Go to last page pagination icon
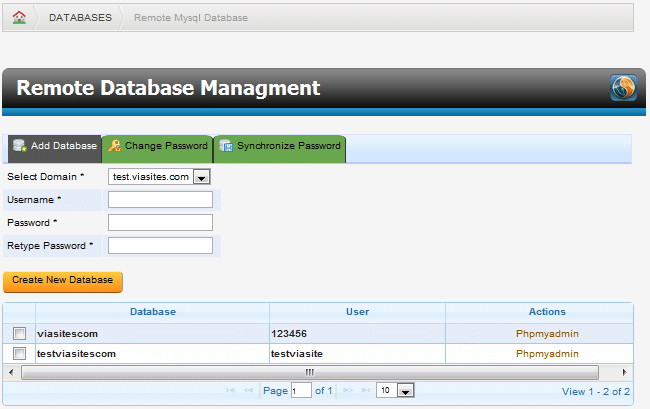The image size is (650, 409). tap(365, 391)
